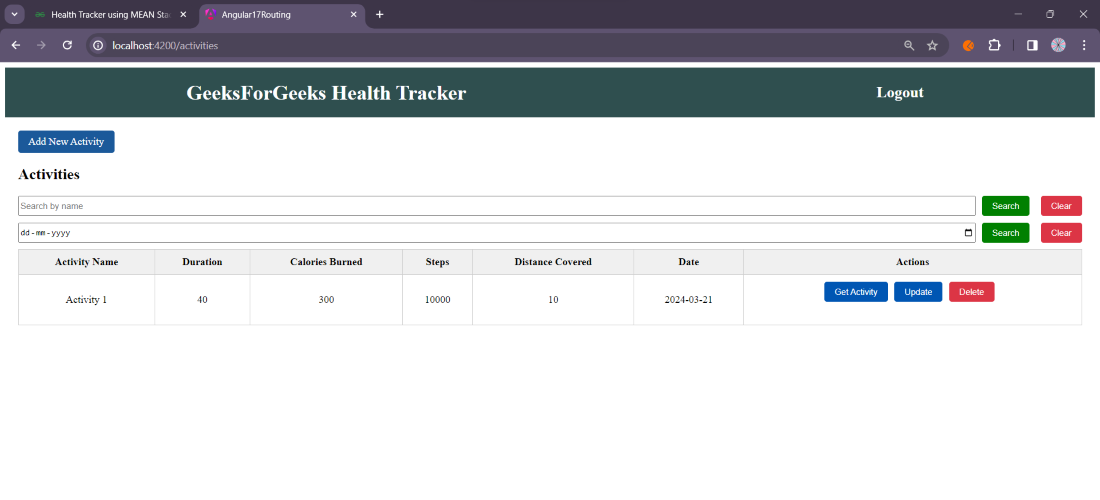Reload the current page

click(x=67, y=45)
